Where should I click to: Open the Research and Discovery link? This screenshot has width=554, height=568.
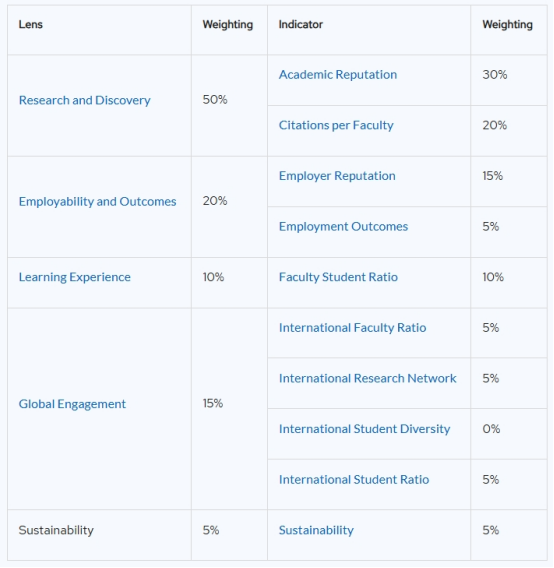click(x=84, y=100)
